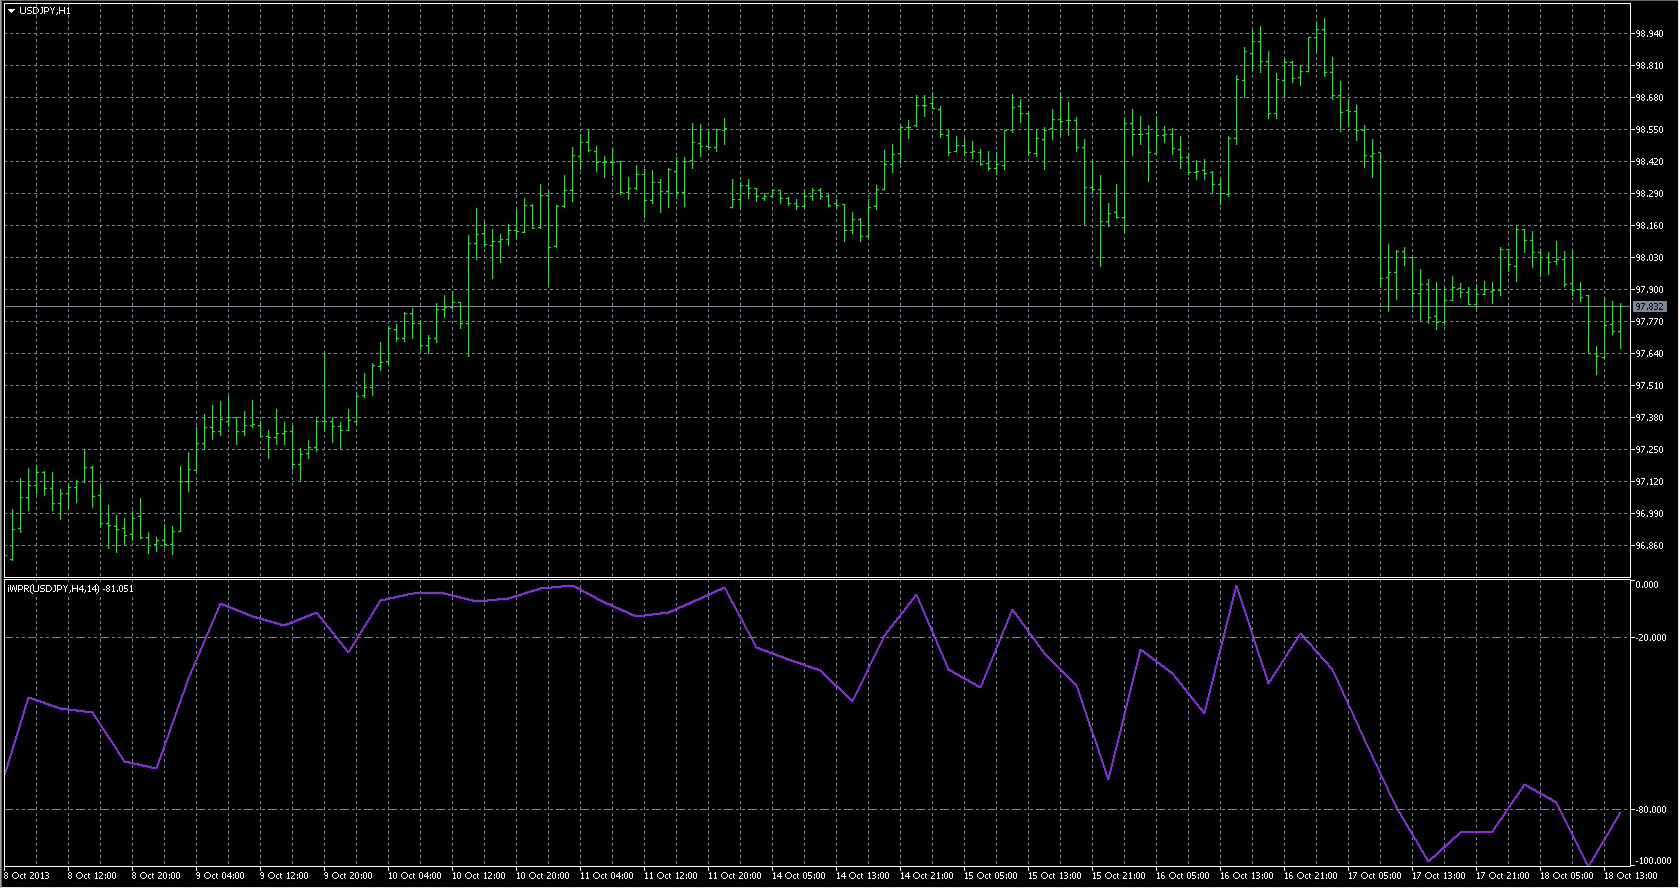This screenshot has width=1680, height=888.
Task: Click the 11 Oct 20:00 time label
Action: pos(735,876)
